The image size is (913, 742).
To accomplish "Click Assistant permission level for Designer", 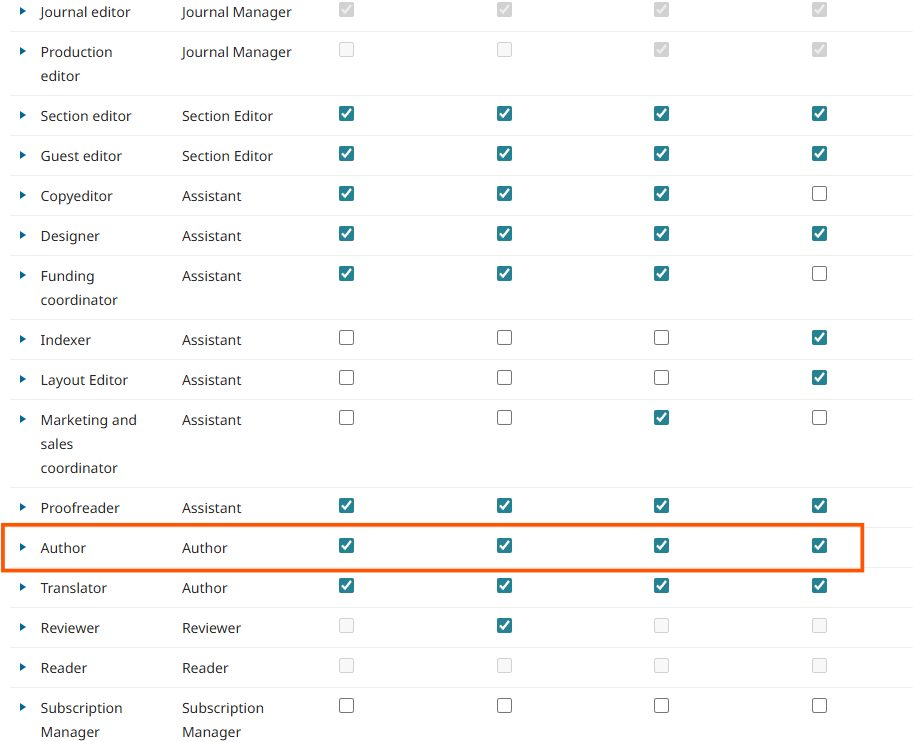I will (x=211, y=236).
